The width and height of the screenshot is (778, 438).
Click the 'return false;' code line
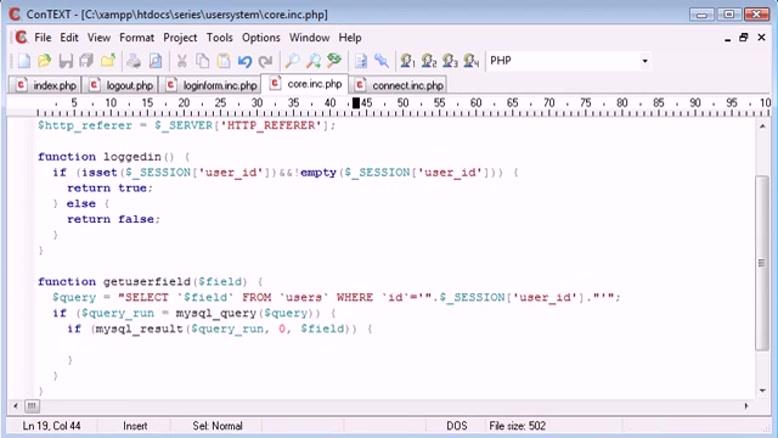click(x=114, y=219)
